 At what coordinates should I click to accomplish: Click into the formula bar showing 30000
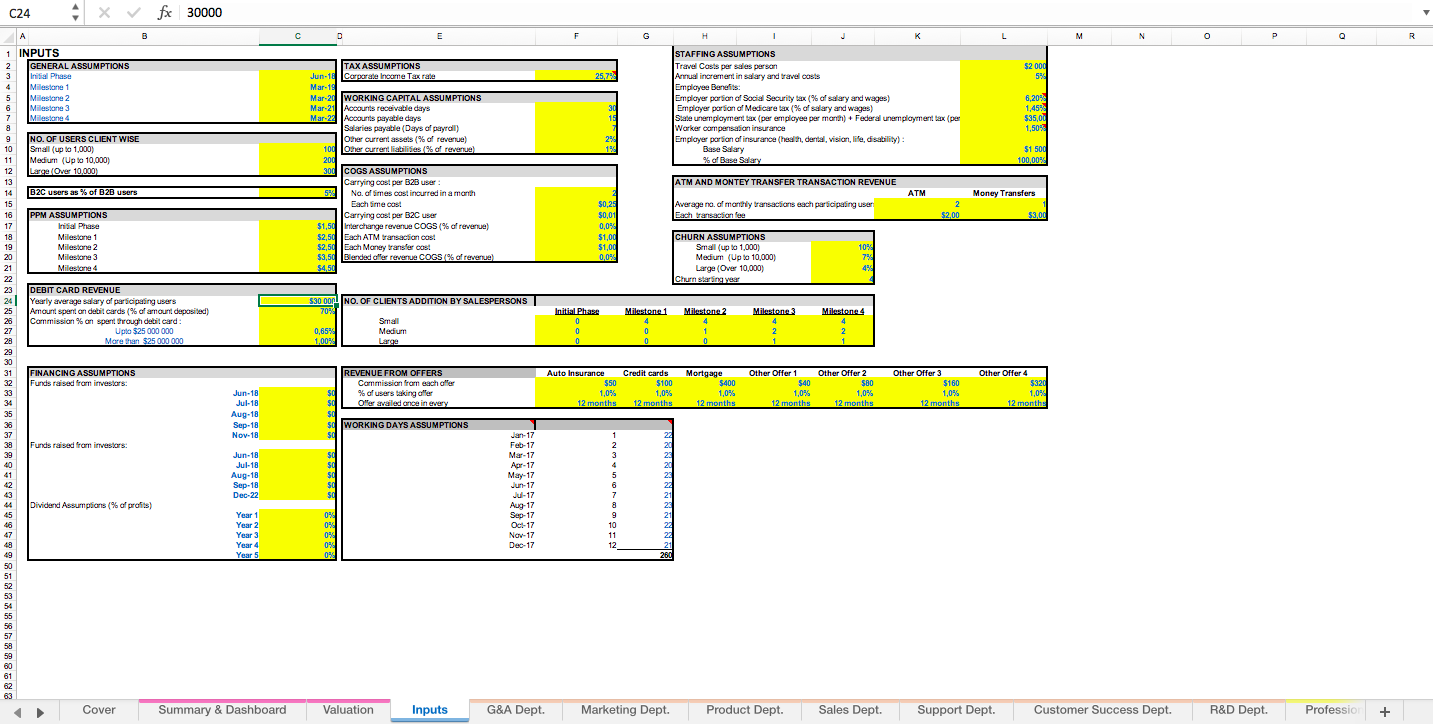[x=800, y=12]
